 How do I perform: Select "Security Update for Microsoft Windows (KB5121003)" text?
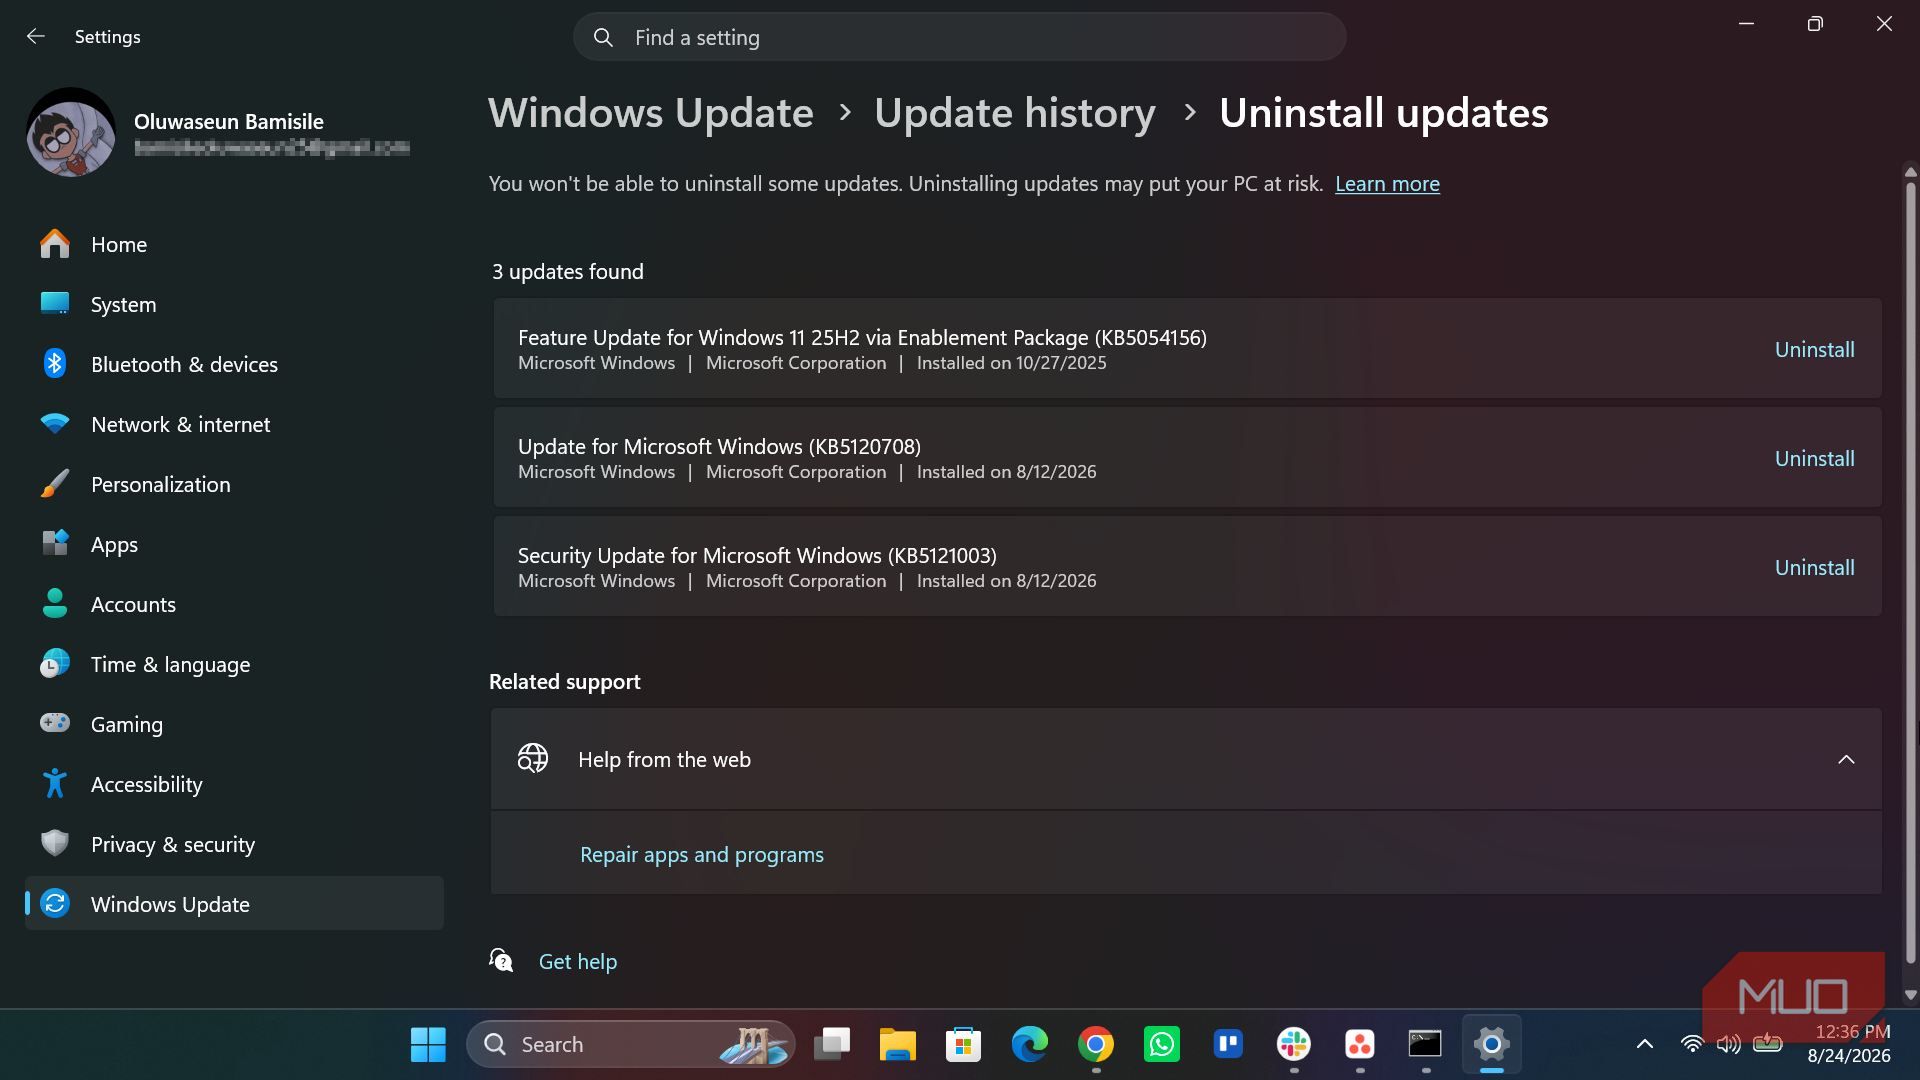point(757,555)
